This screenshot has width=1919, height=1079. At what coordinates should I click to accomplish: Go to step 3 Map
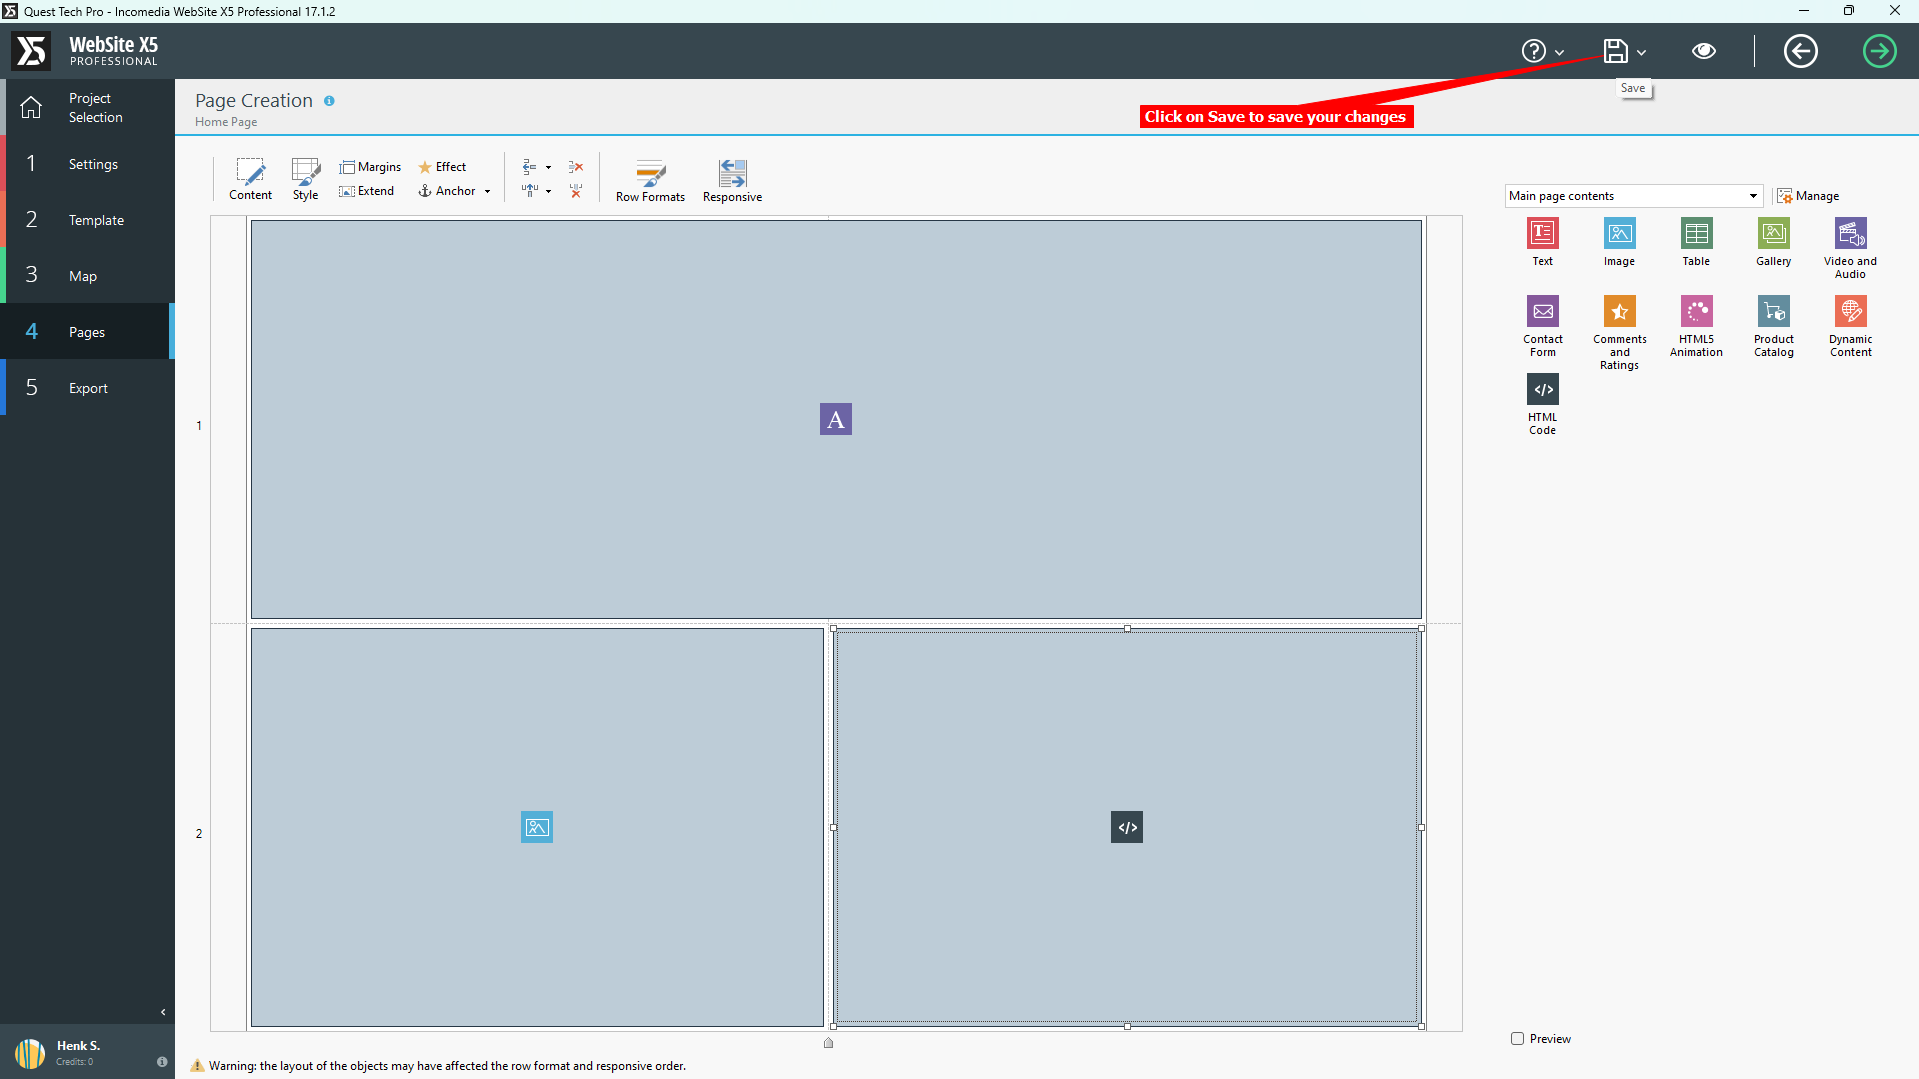click(x=87, y=276)
